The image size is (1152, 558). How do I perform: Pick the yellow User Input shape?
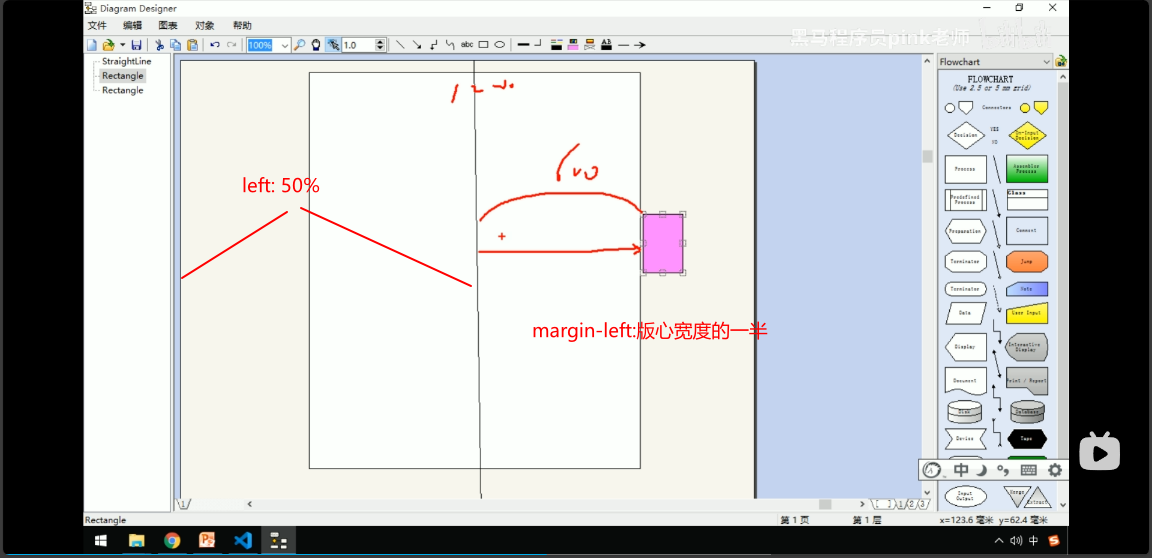coord(1026,313)
